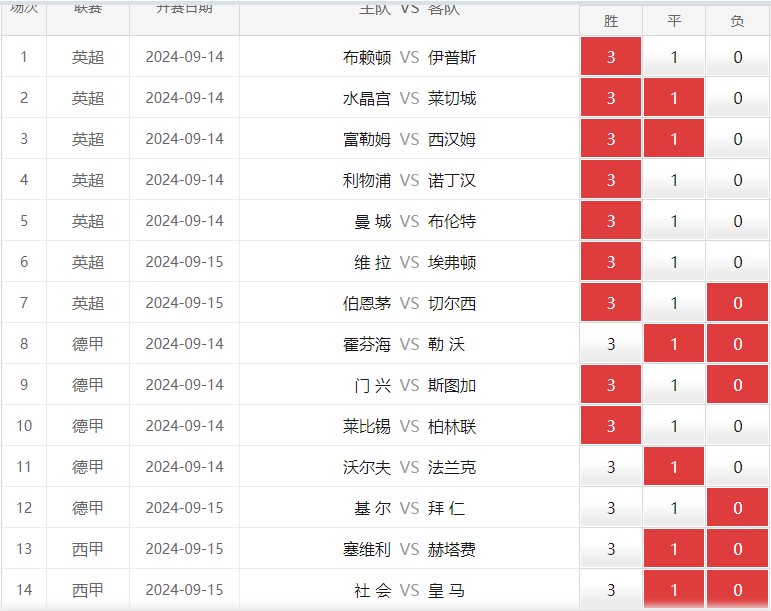Select loss (0) for 曼城 VS 布伦特
The image size is (771, 611).
(738, 220)
